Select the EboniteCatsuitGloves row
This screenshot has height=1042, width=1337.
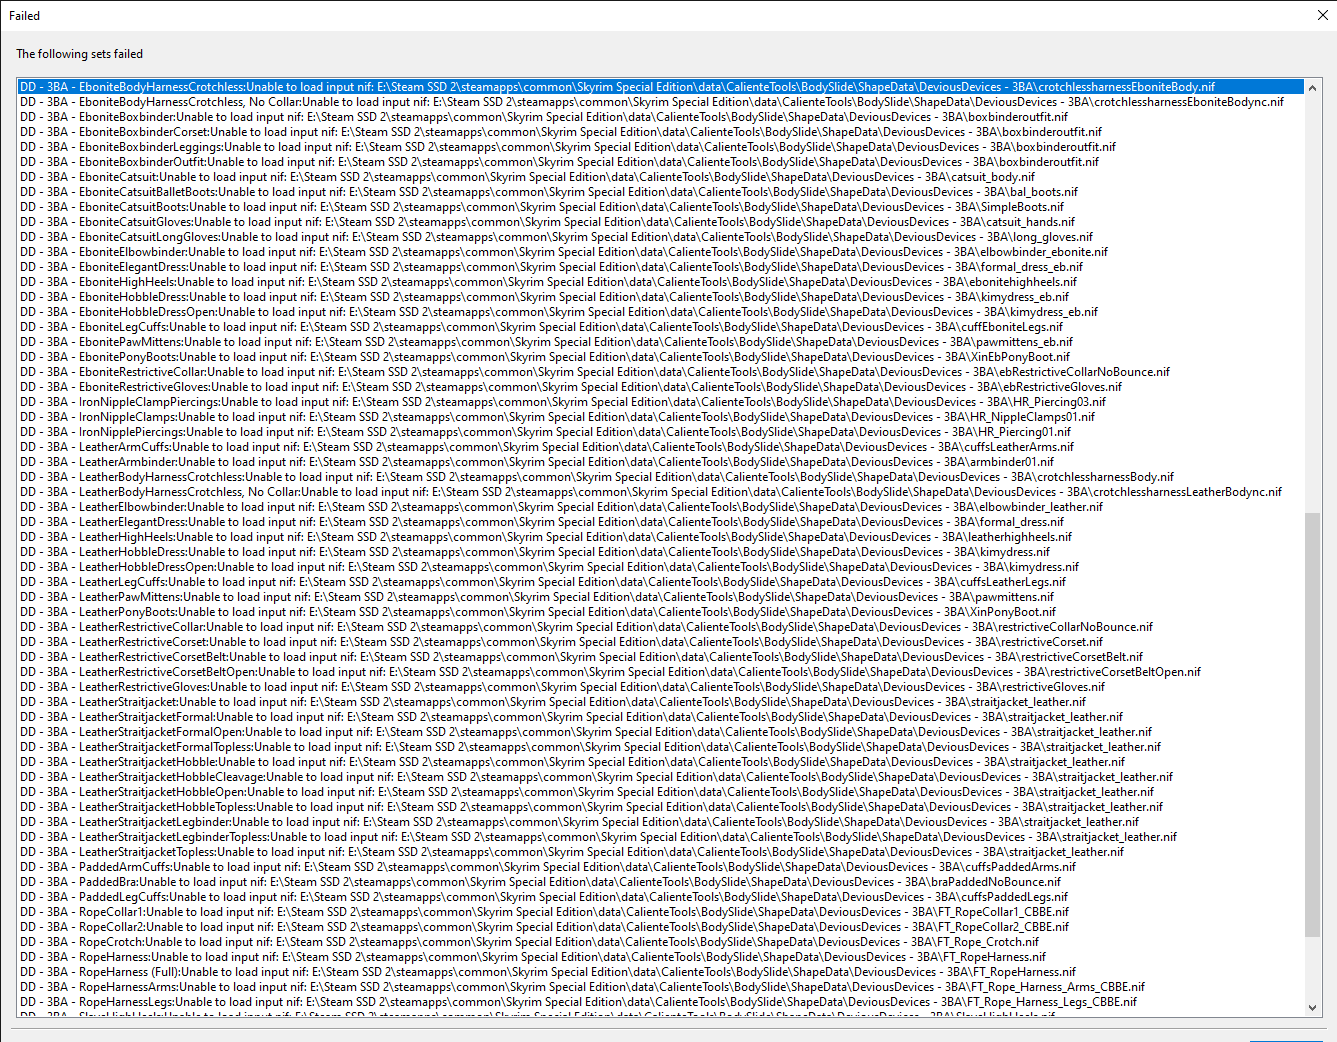[661, 222]
